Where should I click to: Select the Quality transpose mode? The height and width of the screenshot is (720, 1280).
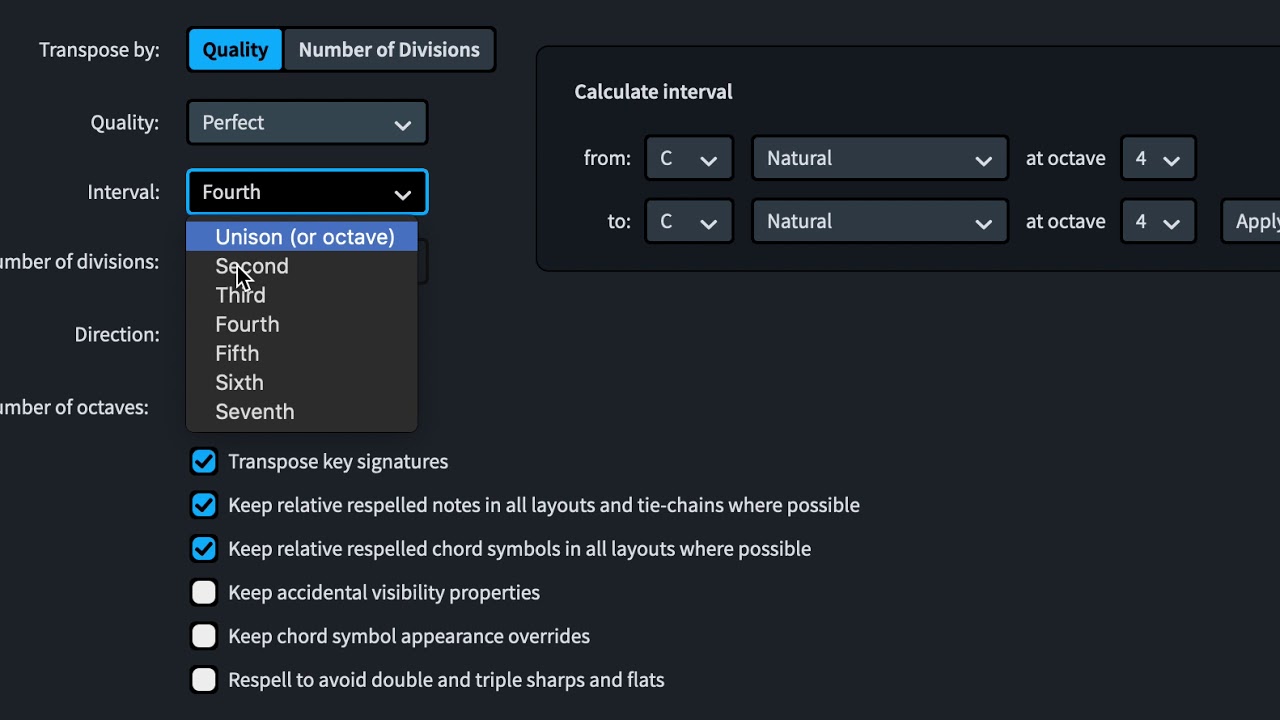coord(235,50)
